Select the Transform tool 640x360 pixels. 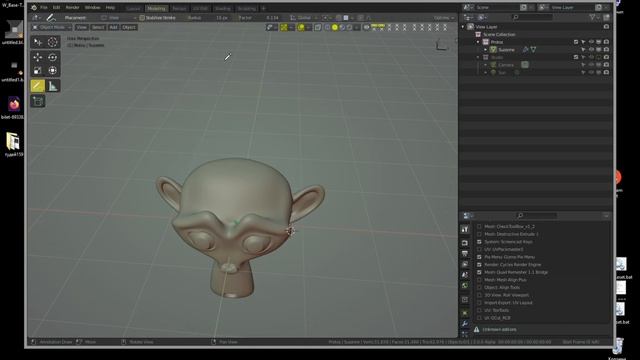[x=53, y=71]
